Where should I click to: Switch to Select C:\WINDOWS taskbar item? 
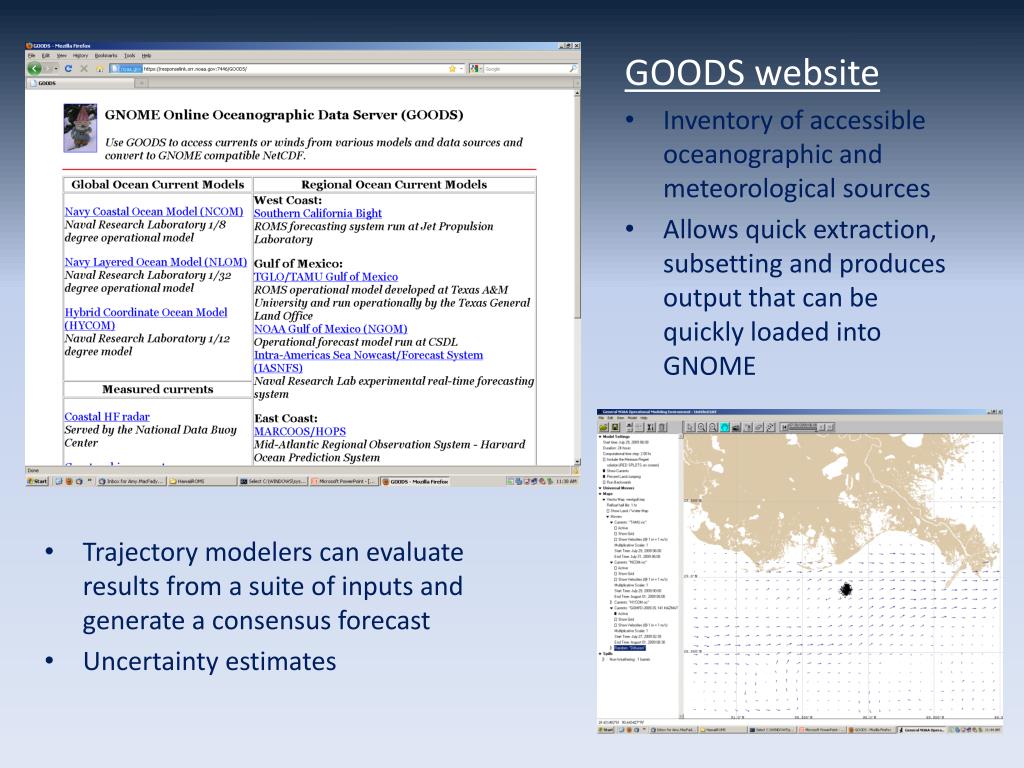click(x=272, y=481)
